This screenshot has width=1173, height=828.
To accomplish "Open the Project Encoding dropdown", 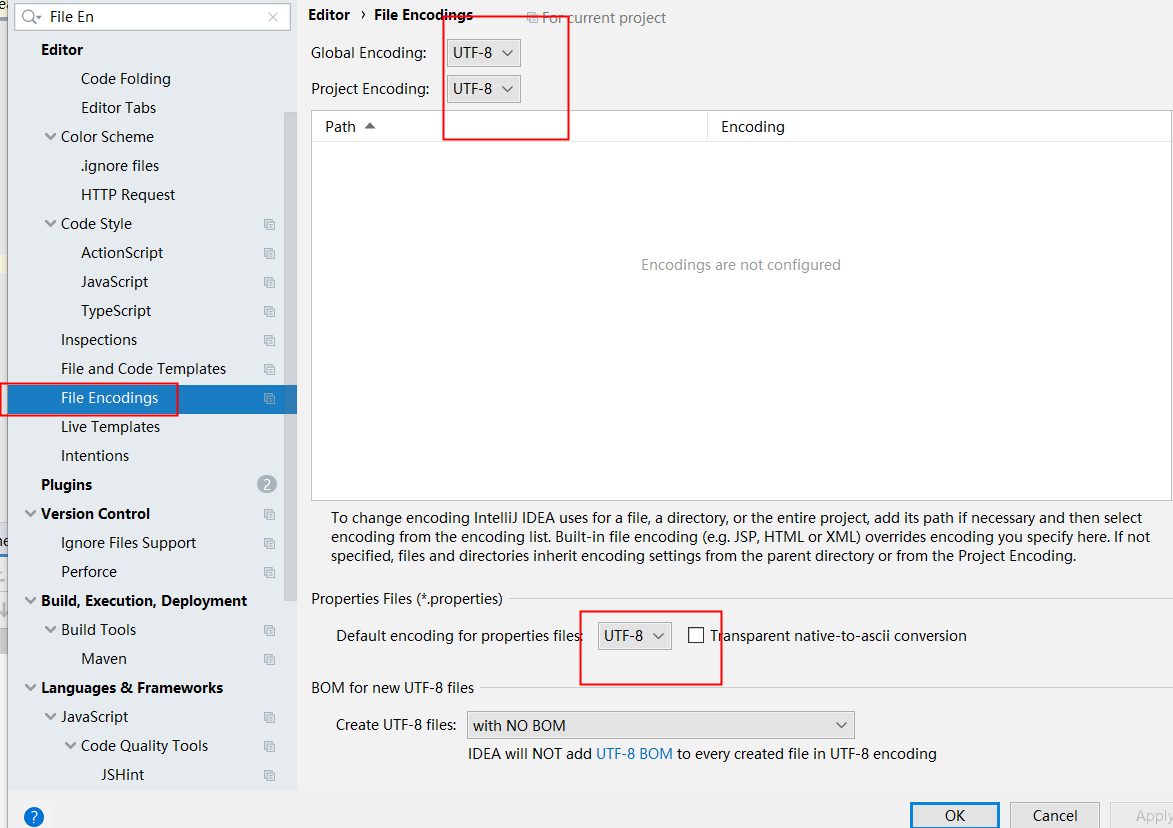I will click(483, 89).
